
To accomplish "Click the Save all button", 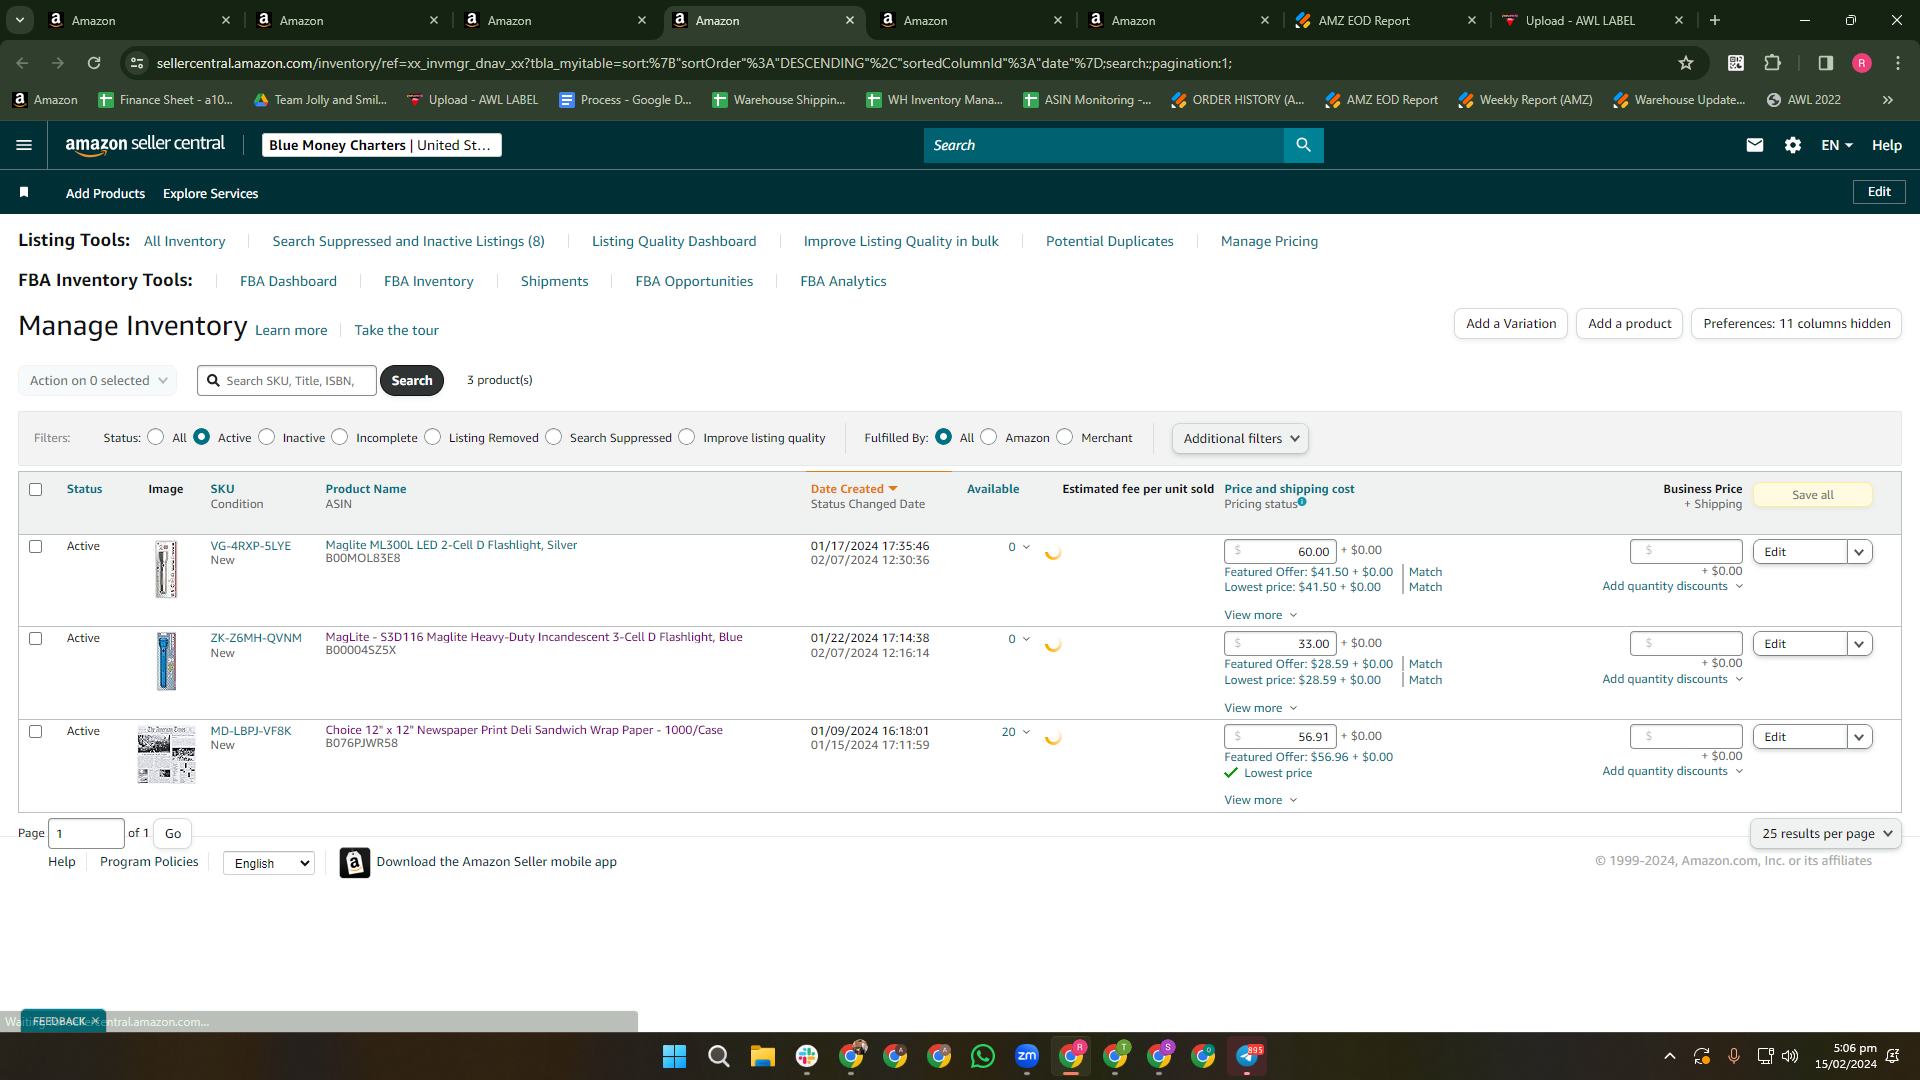I will pos(1812,495).
